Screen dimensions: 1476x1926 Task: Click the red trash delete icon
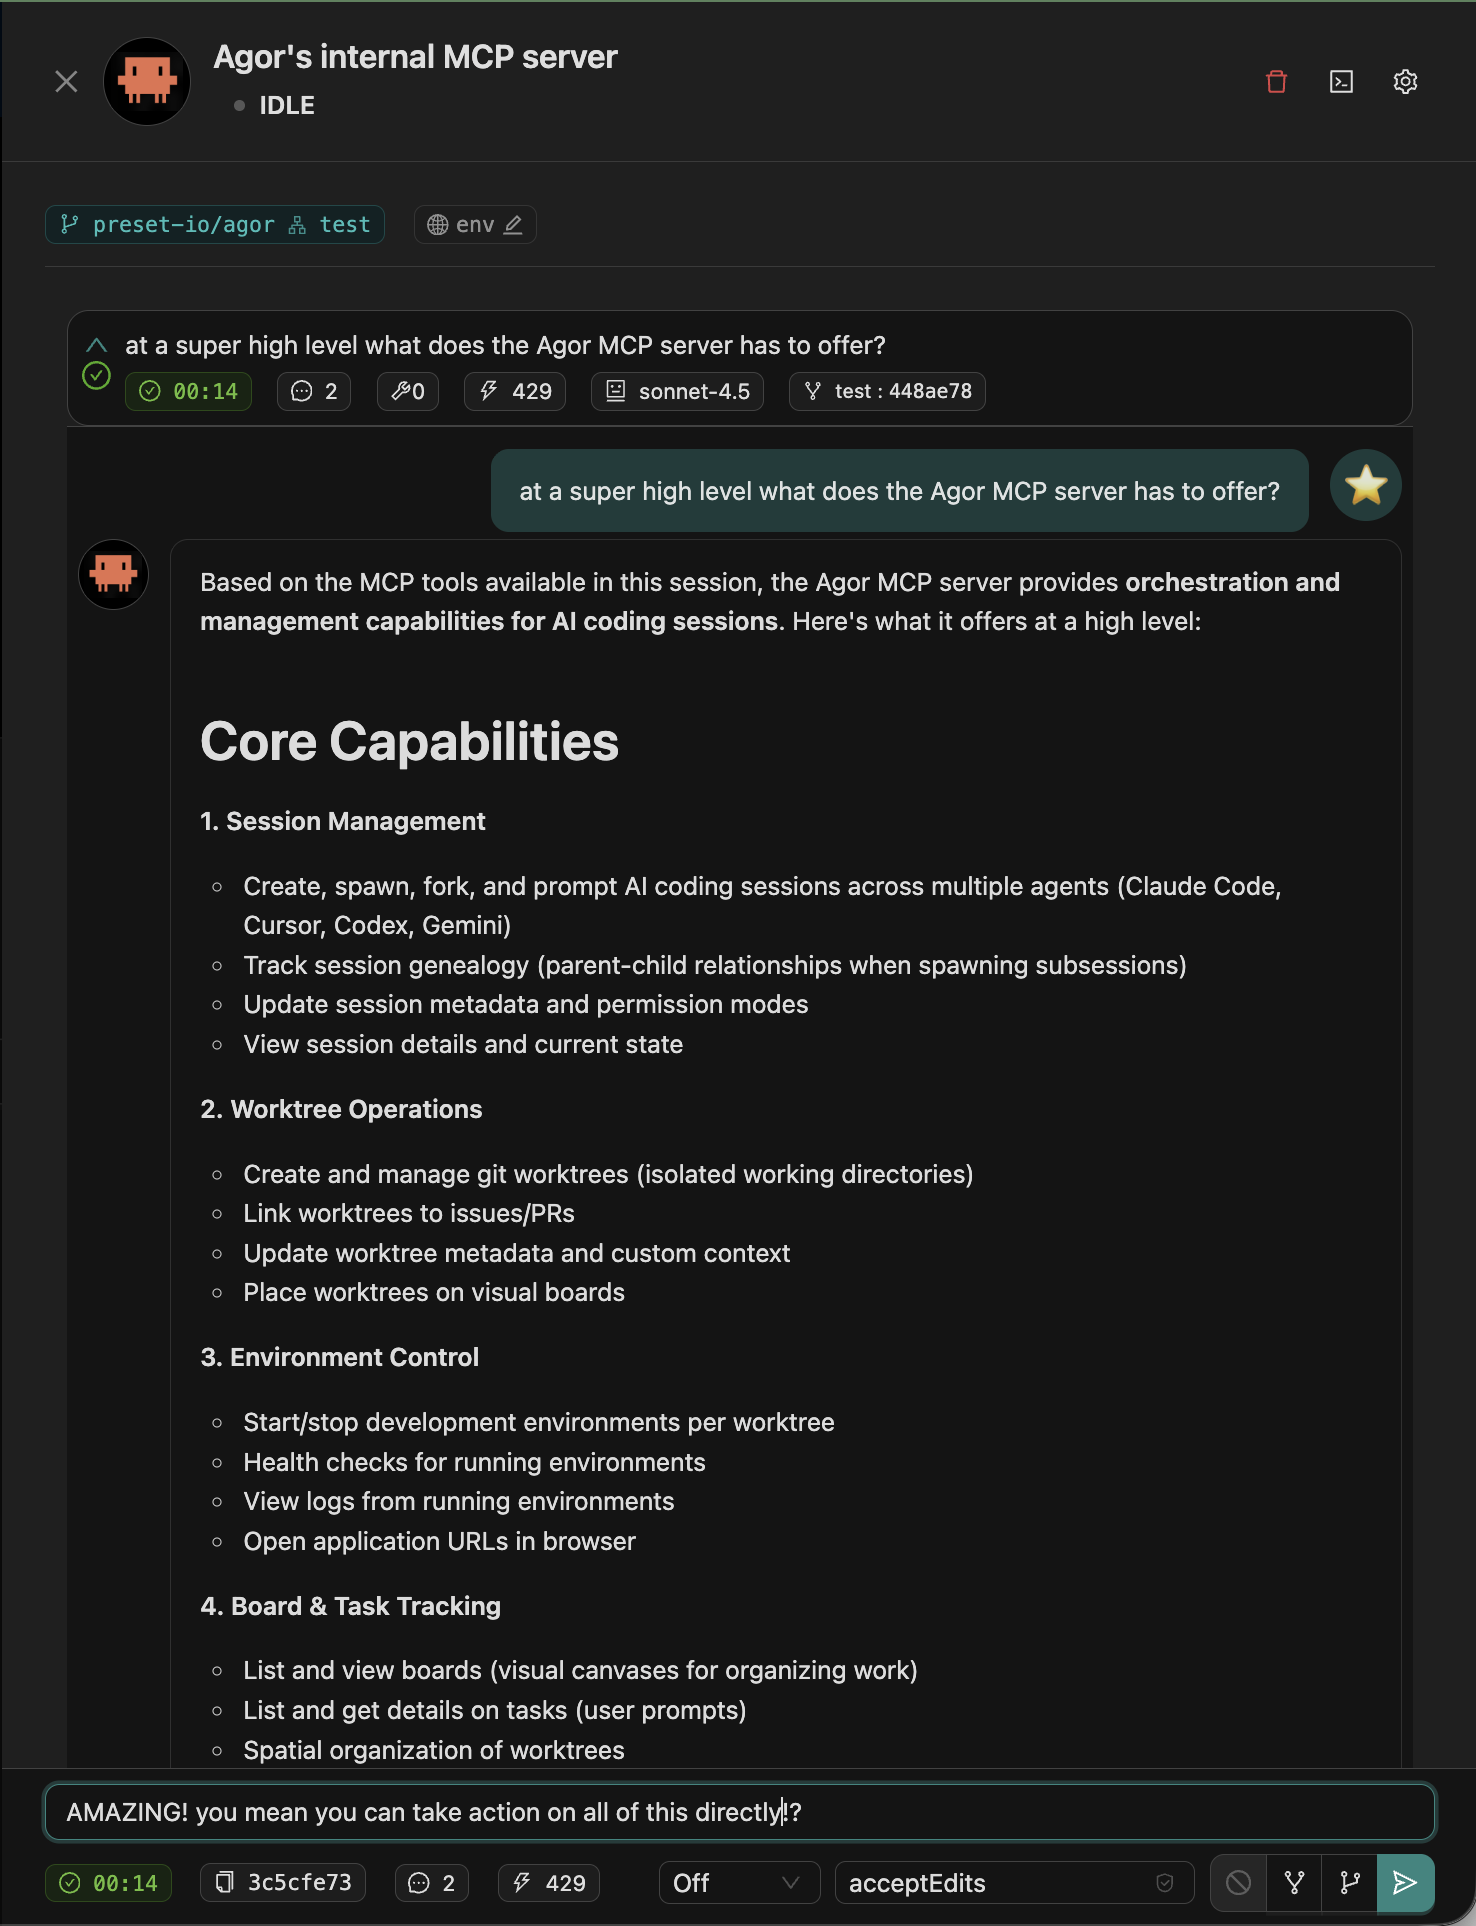[x=1276, y=82]
